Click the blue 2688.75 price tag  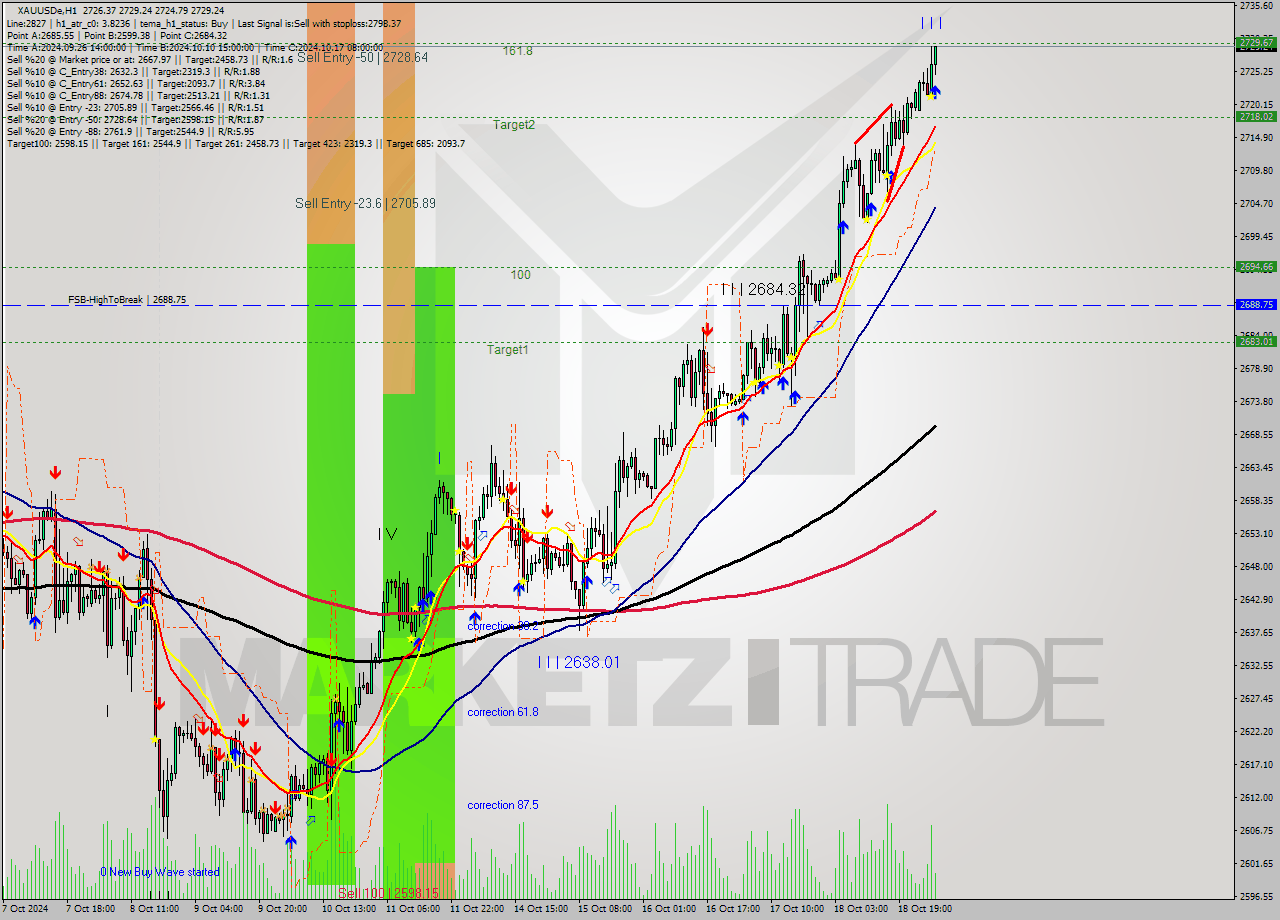(x=1256, y=304)
